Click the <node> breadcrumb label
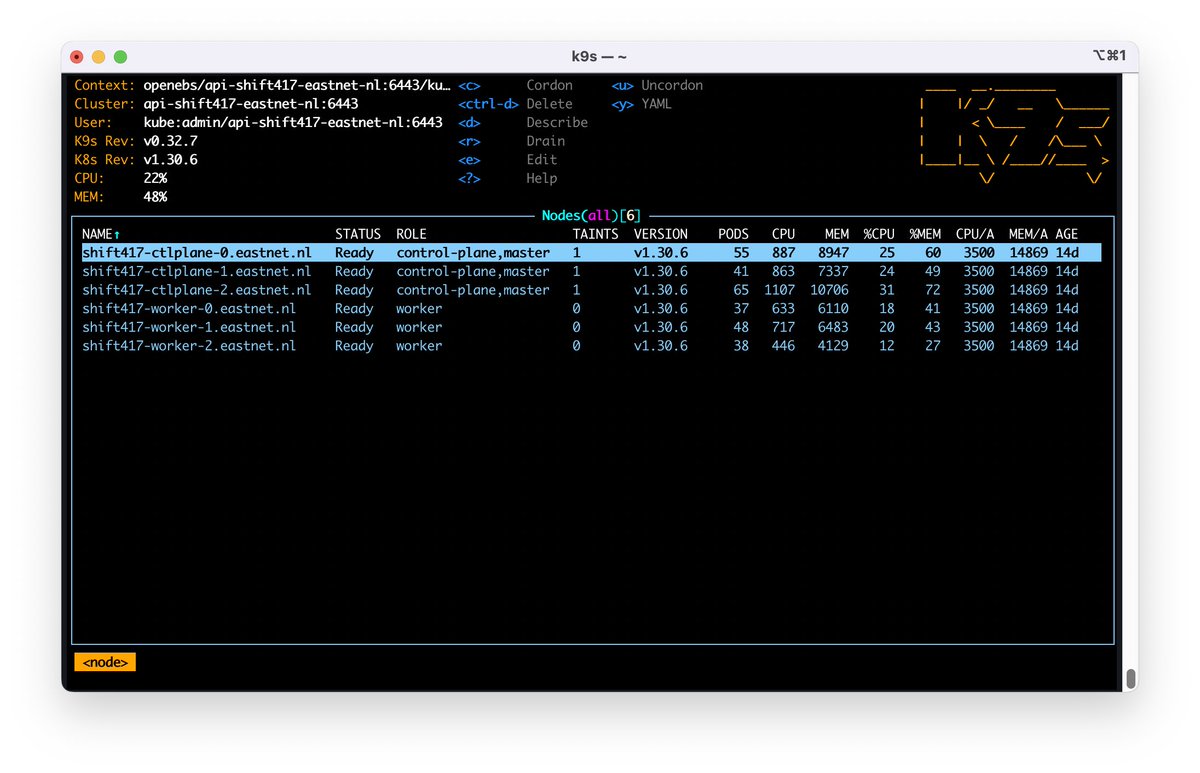 105,662
